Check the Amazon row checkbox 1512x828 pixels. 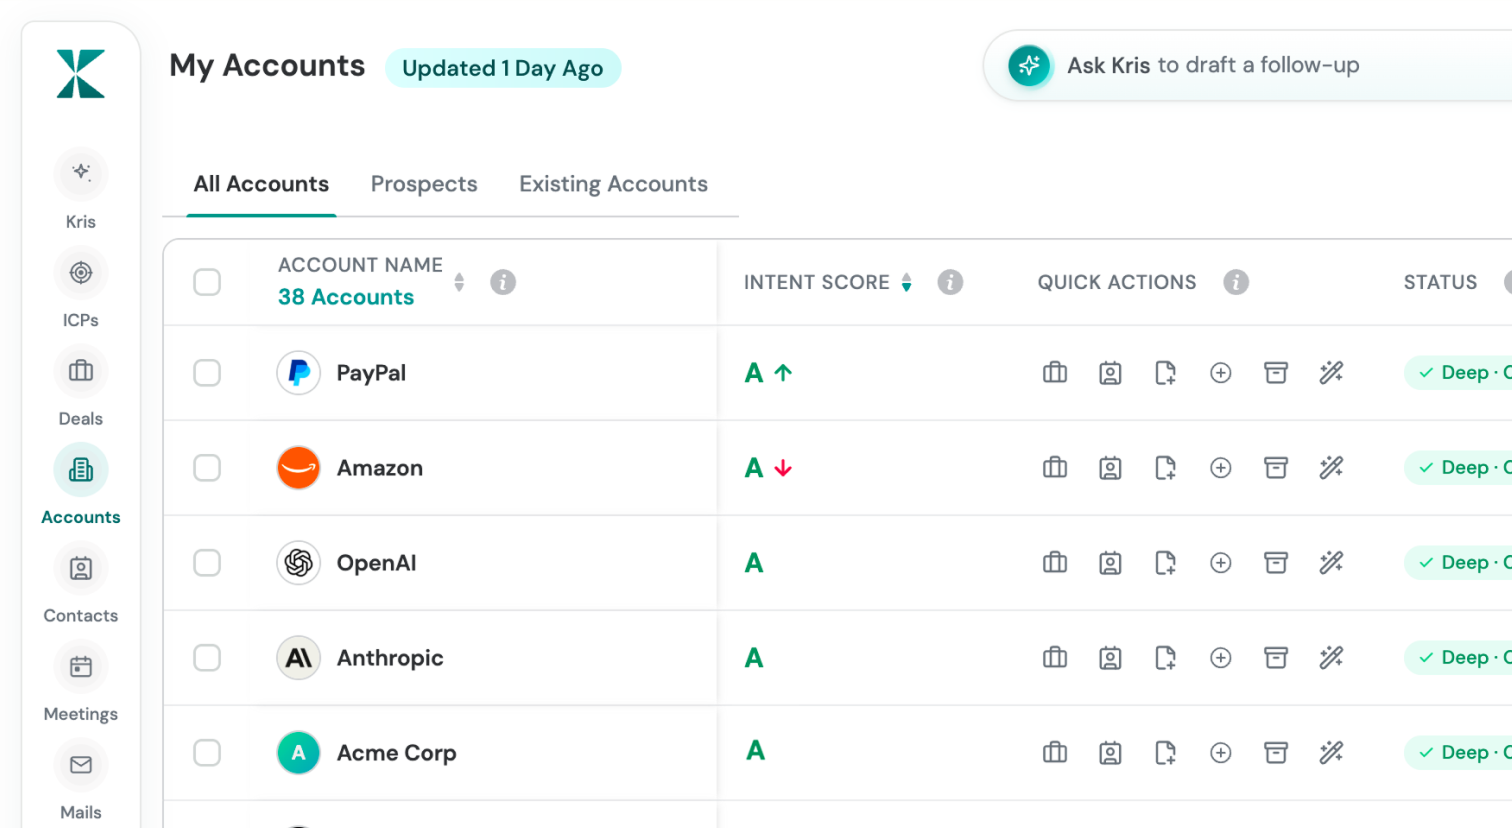(x=207, y=468)
